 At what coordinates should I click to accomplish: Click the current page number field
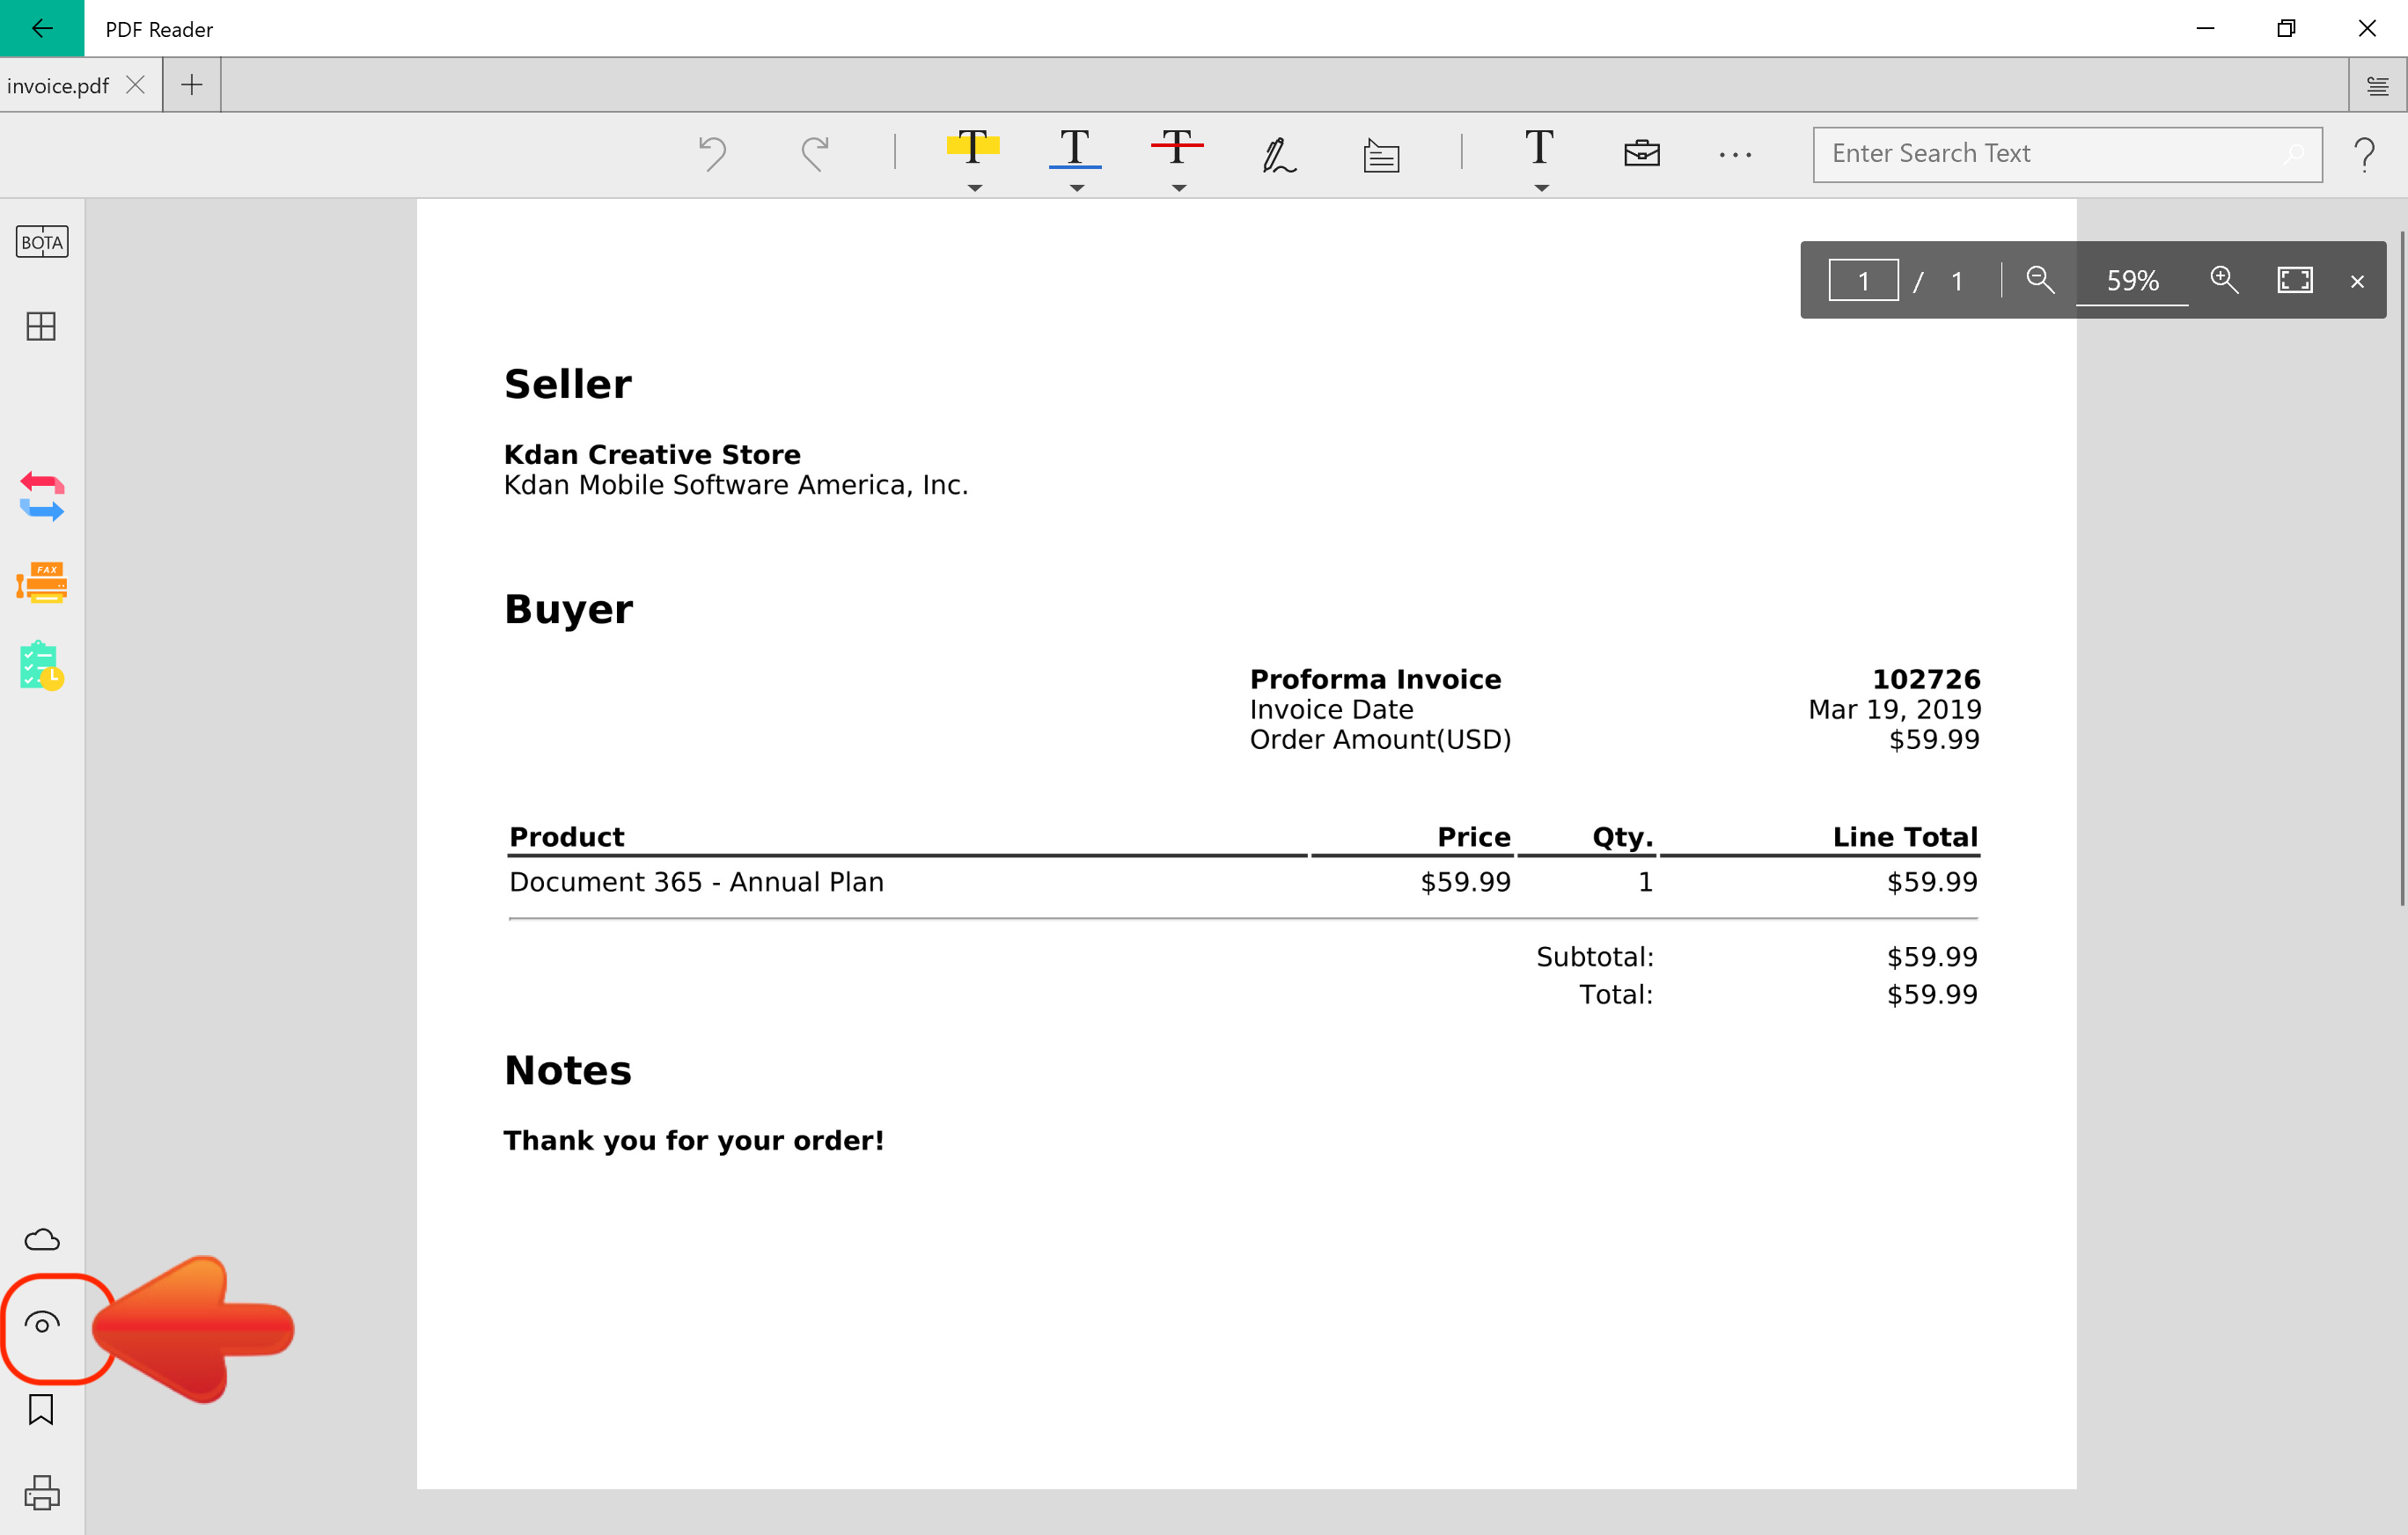1864,280
